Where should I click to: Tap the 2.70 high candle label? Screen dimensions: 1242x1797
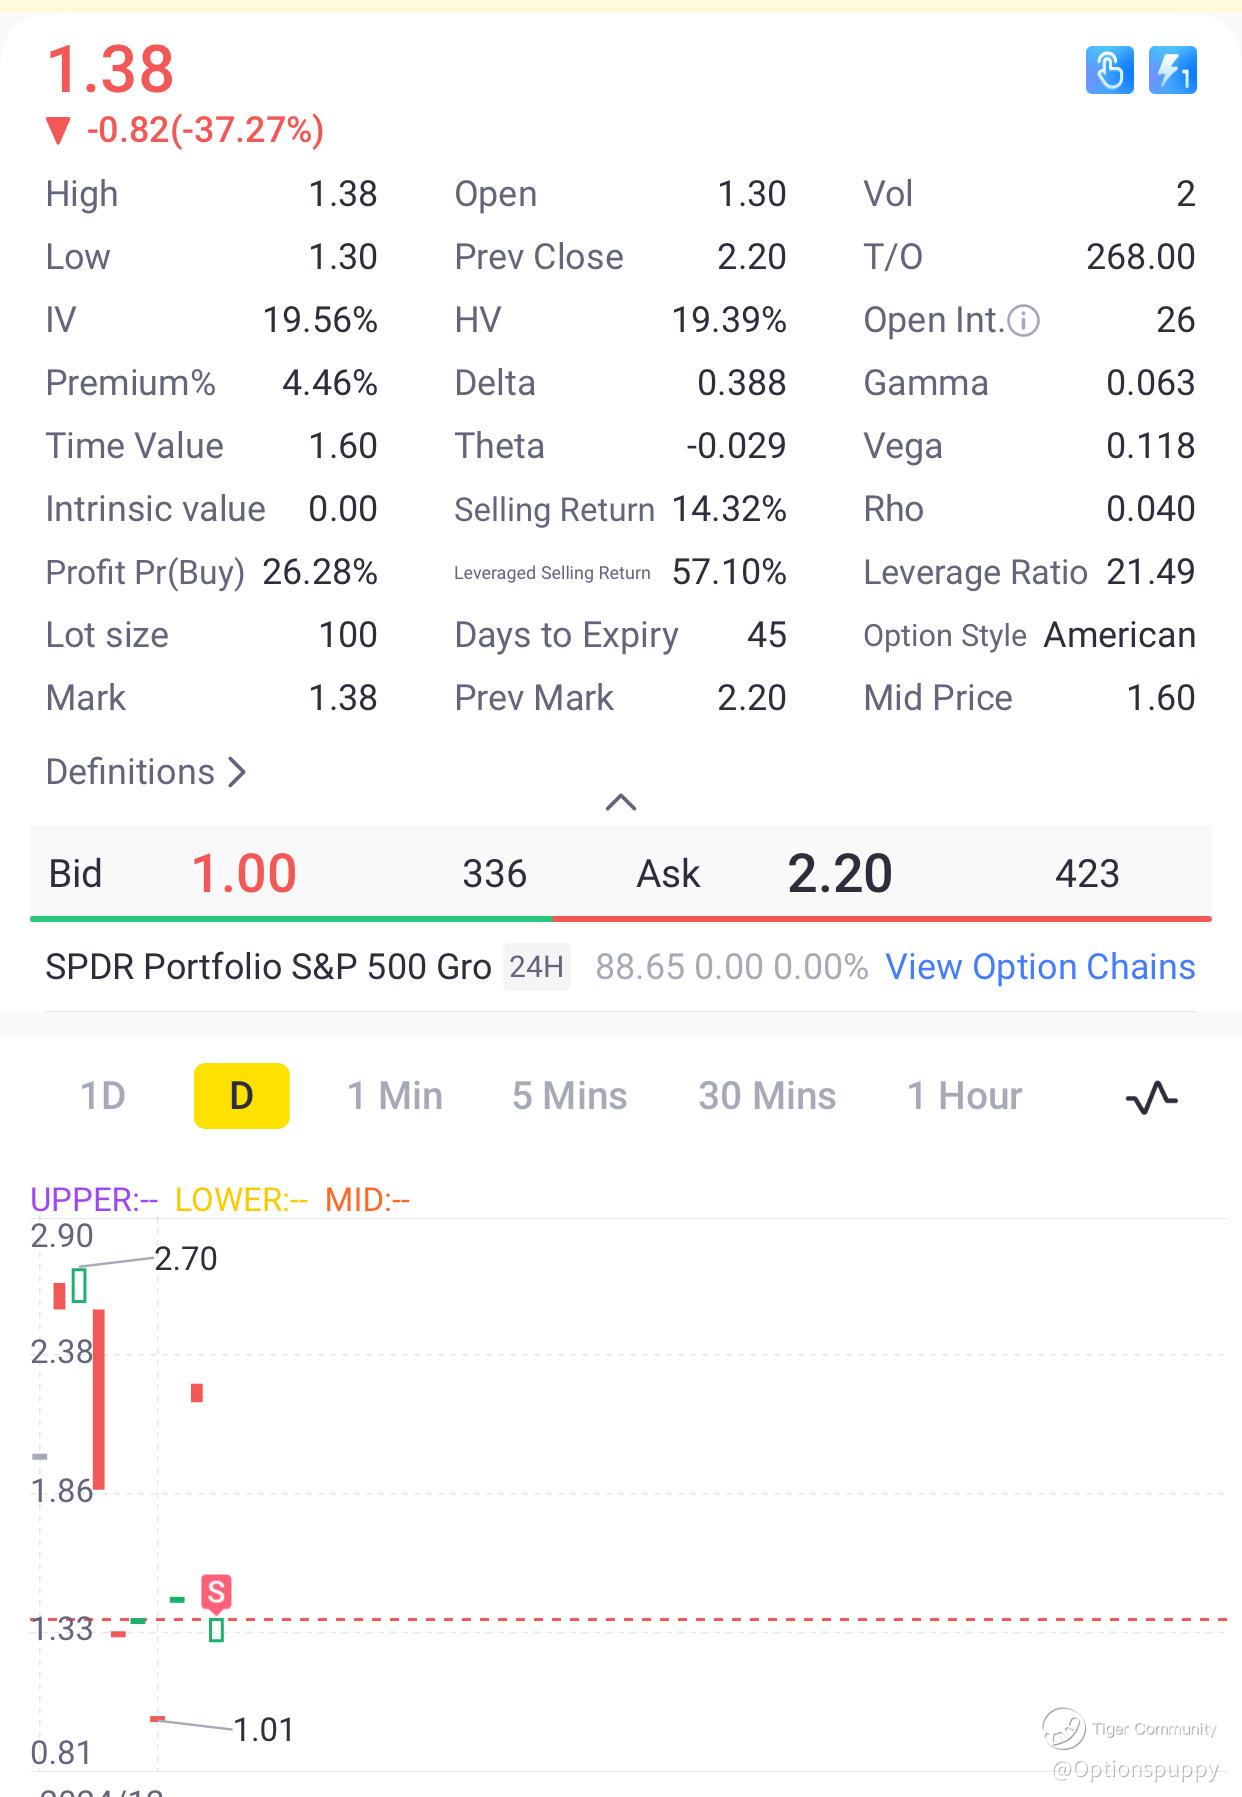pyautogui.click(x=186, y=1258)
